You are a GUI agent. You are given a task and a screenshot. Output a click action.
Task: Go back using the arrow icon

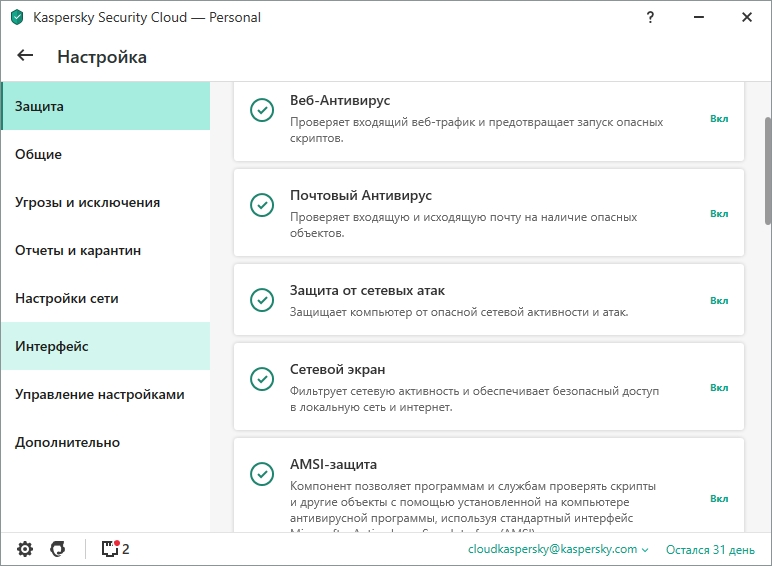[25, 56]
